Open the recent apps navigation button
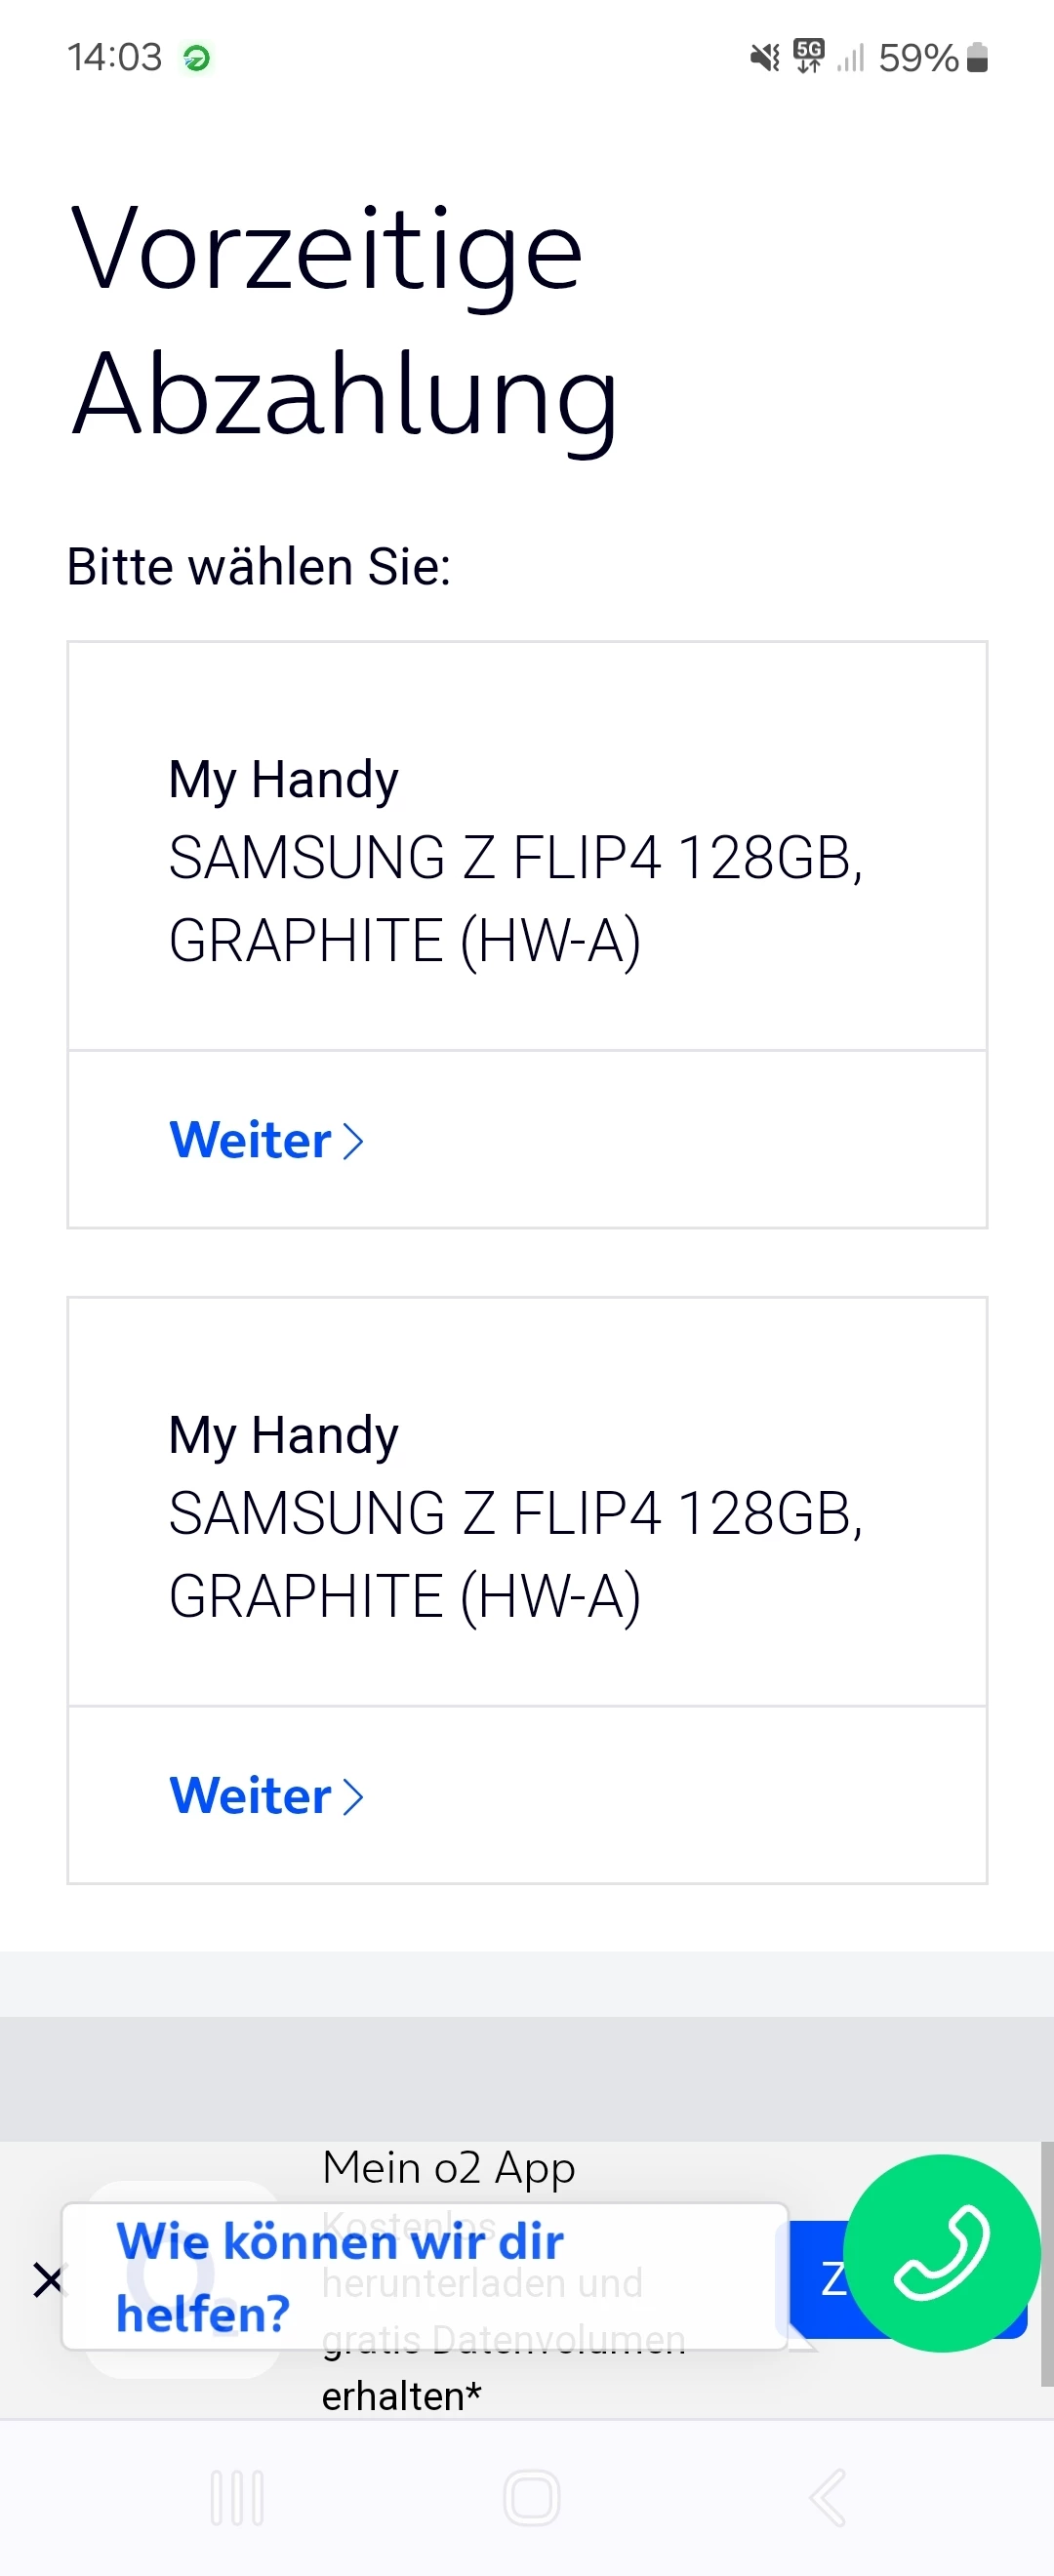The height and width of the screenshot is (2576, 1054). tap(237, 2498)
